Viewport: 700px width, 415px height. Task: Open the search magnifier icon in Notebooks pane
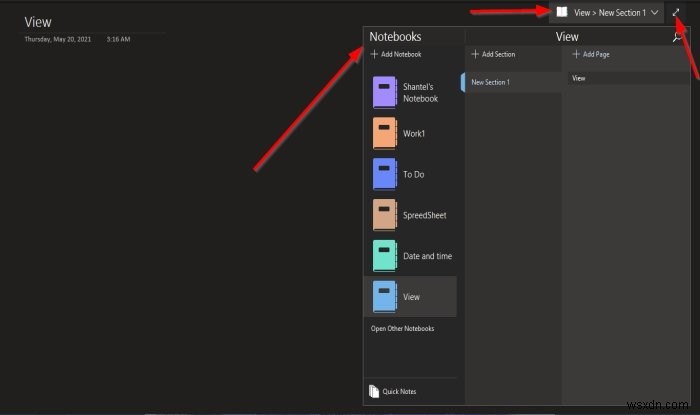(x=677, y=37)
